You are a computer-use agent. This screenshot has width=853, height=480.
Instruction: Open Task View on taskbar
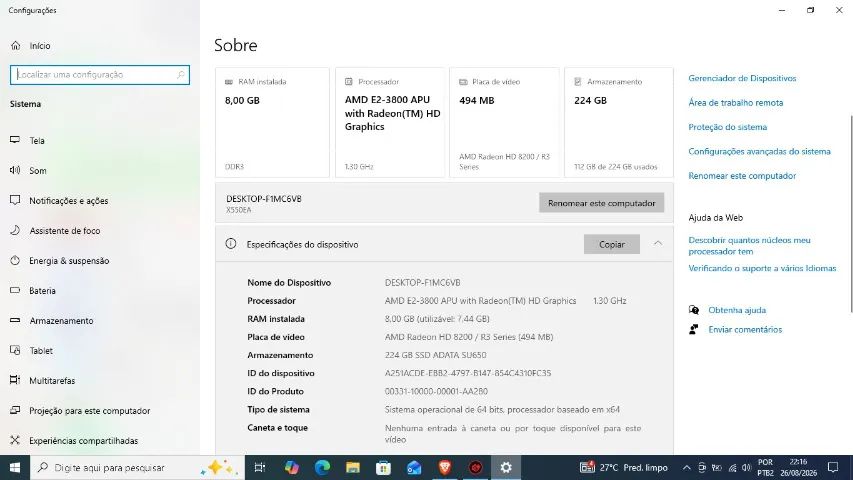click(x=260, y=467)
